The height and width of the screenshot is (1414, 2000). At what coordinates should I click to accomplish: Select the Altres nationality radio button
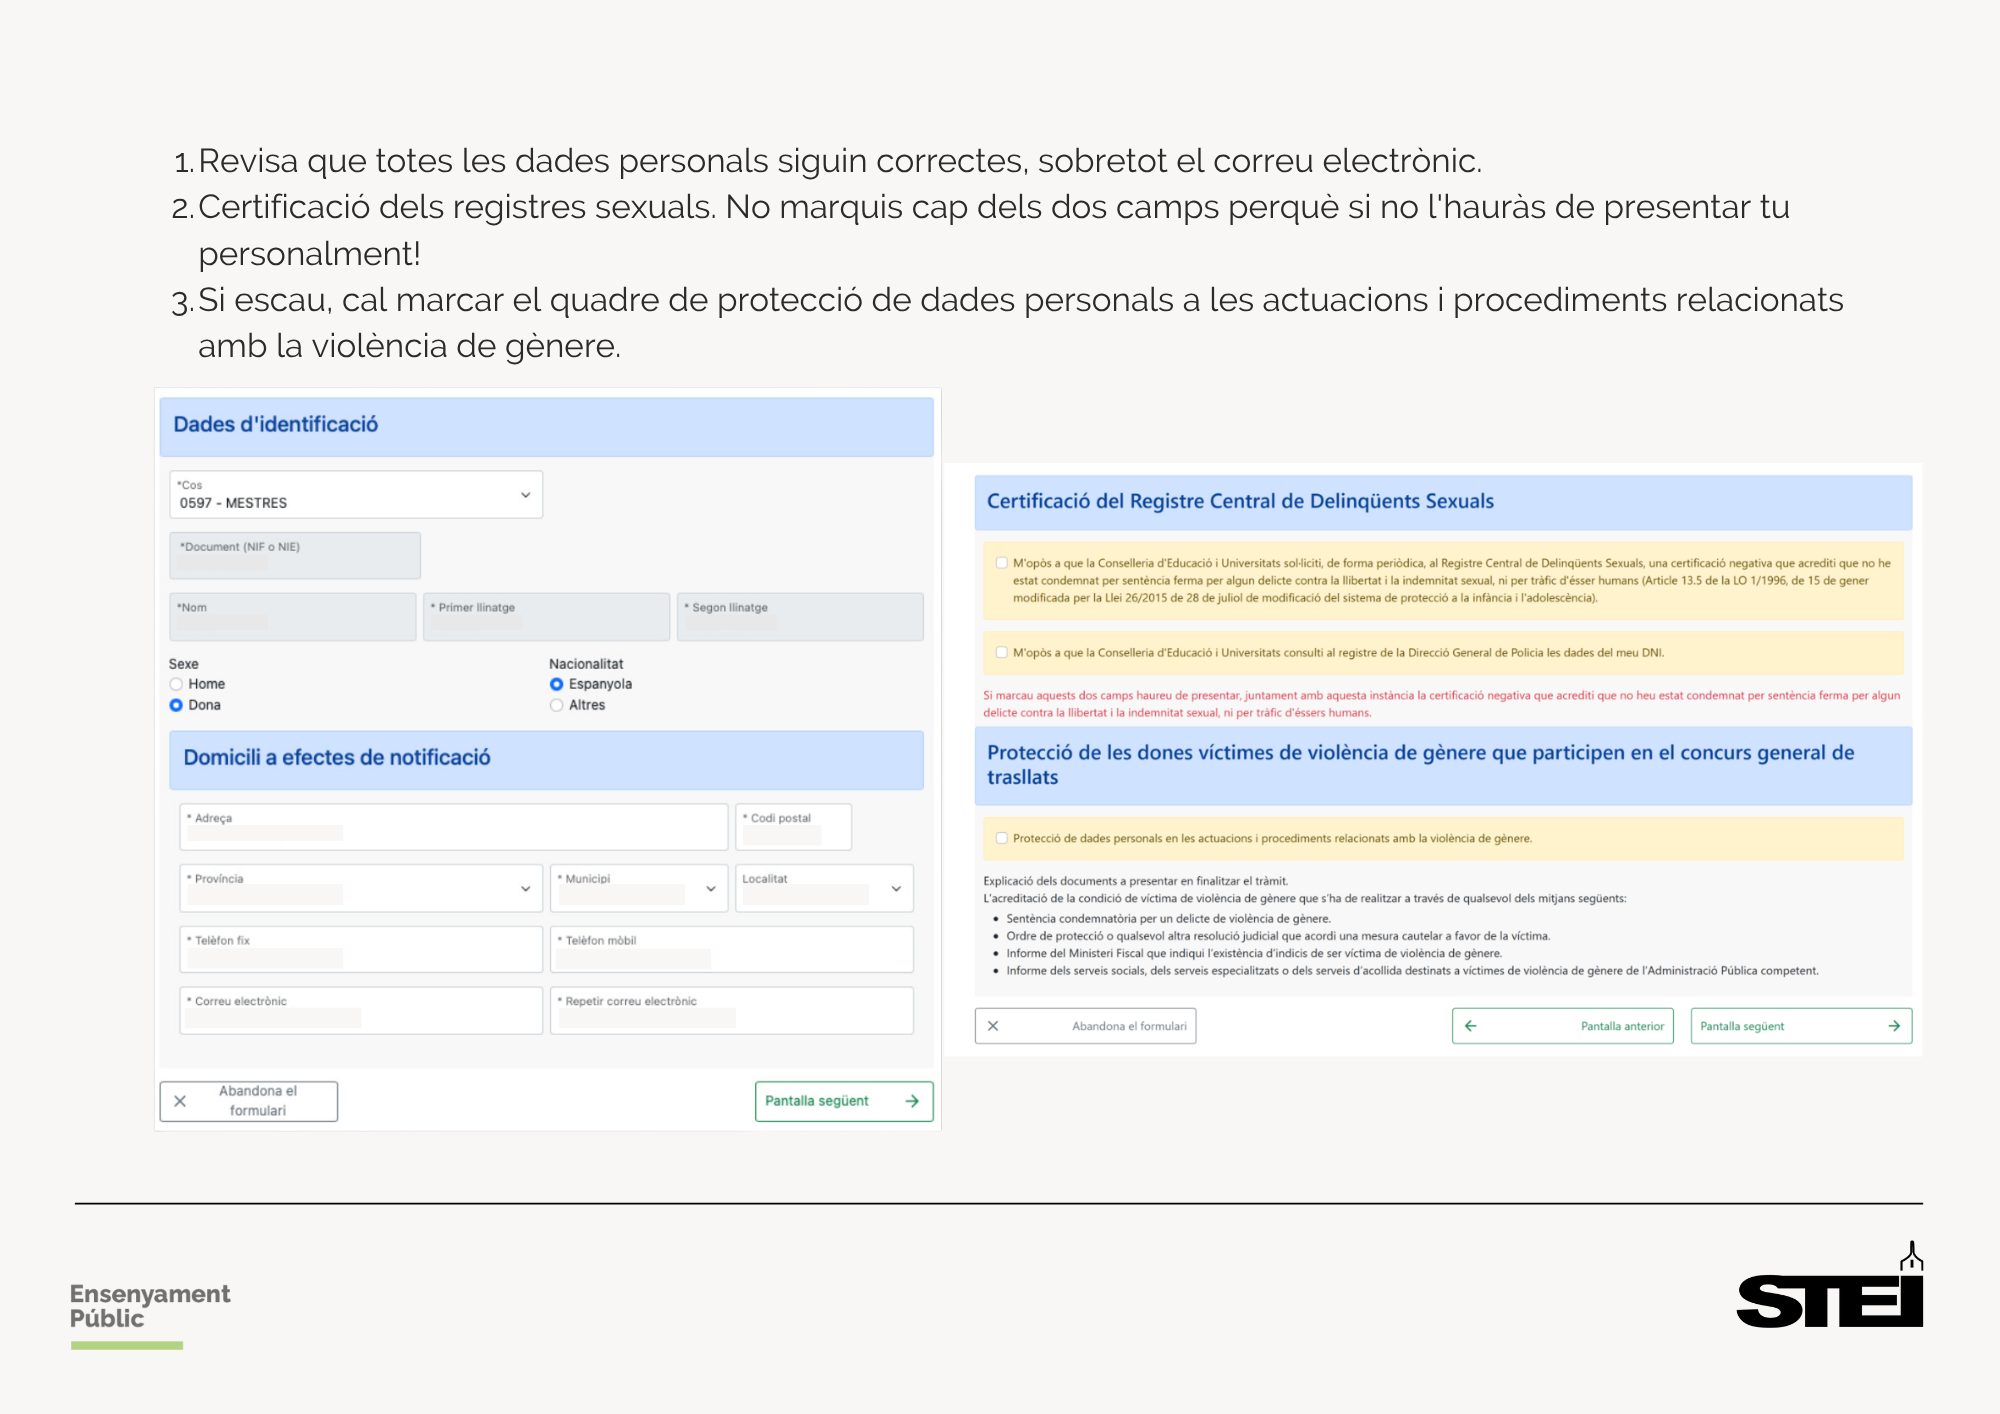point(557,705)
